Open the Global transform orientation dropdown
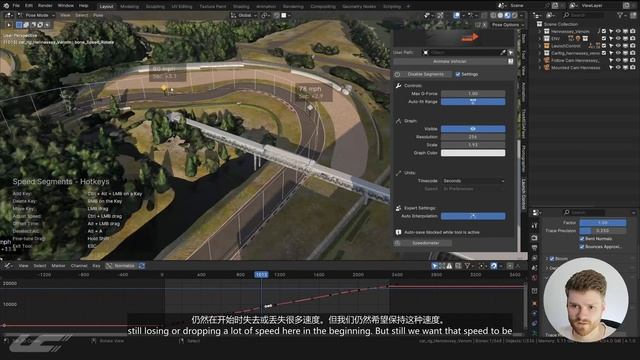 244,15
